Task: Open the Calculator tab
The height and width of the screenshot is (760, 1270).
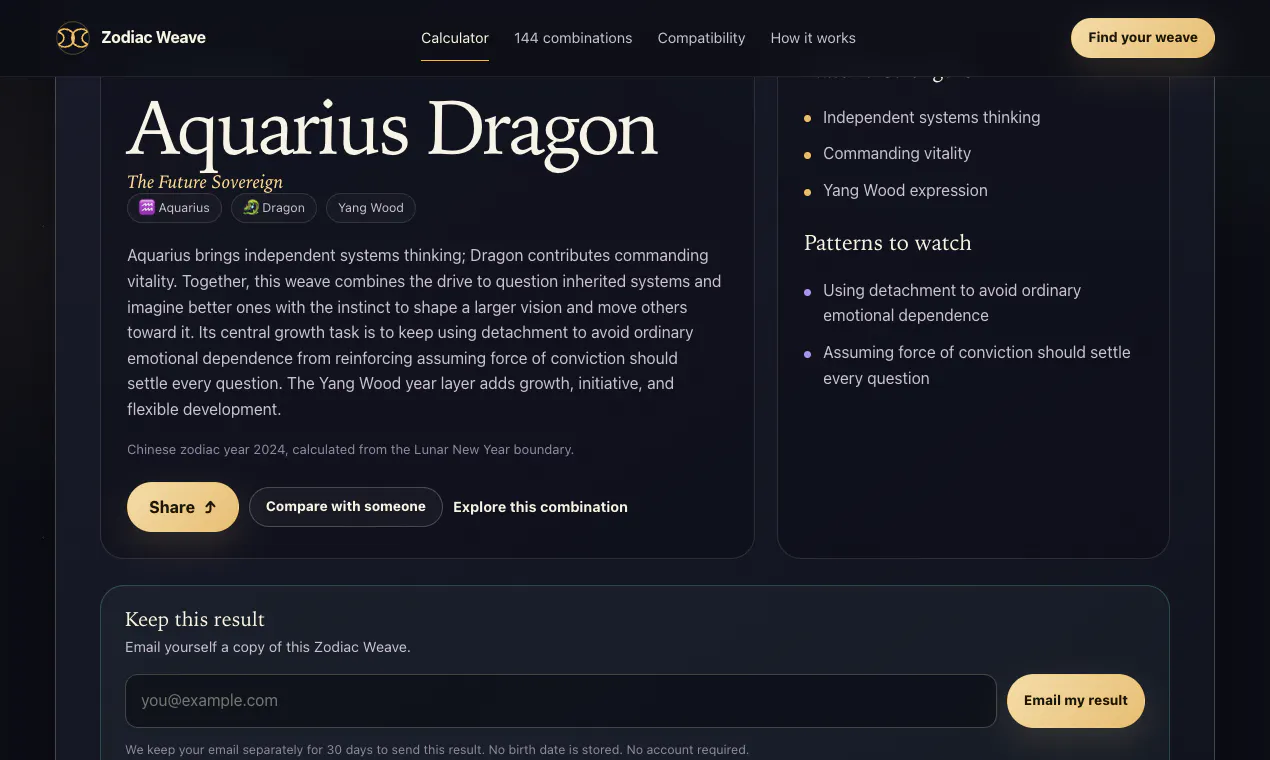Action: (x=455, y=38)
